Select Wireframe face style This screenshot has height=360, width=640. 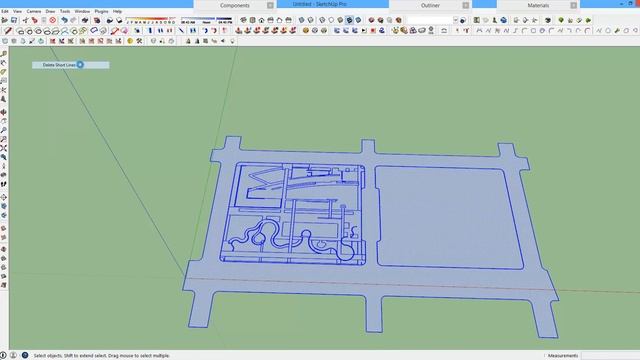(x=322, y=20)
